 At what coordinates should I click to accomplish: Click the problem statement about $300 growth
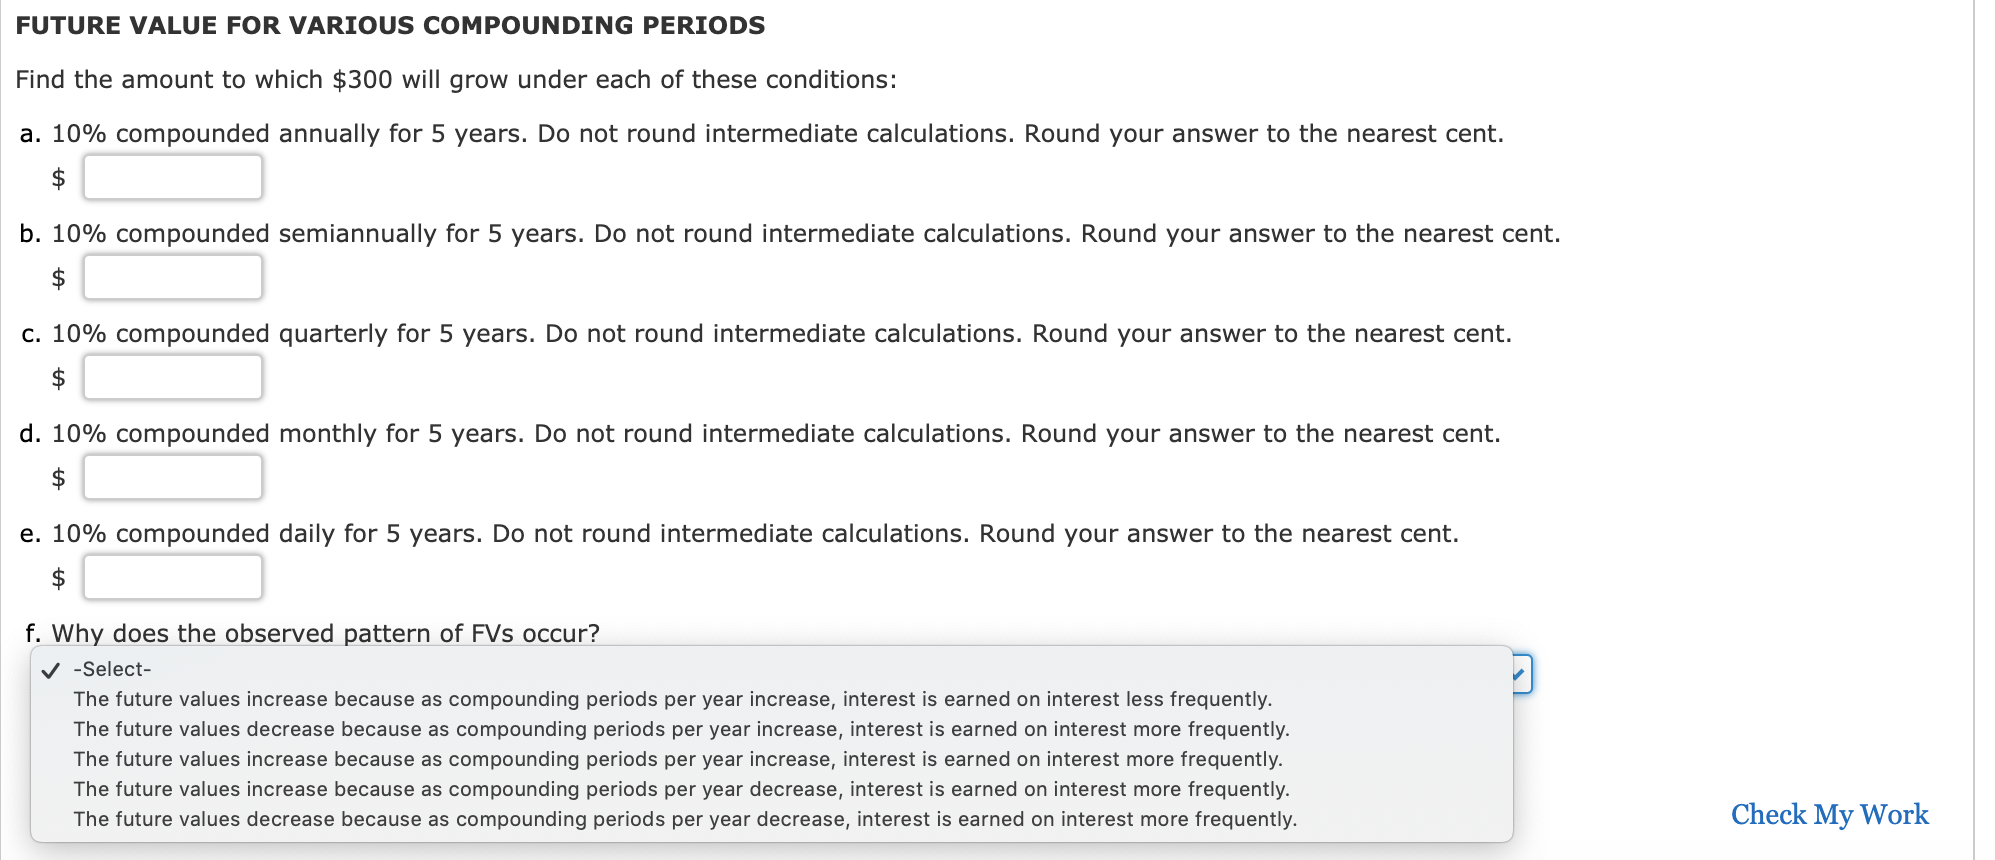click(x=456, y=79)
